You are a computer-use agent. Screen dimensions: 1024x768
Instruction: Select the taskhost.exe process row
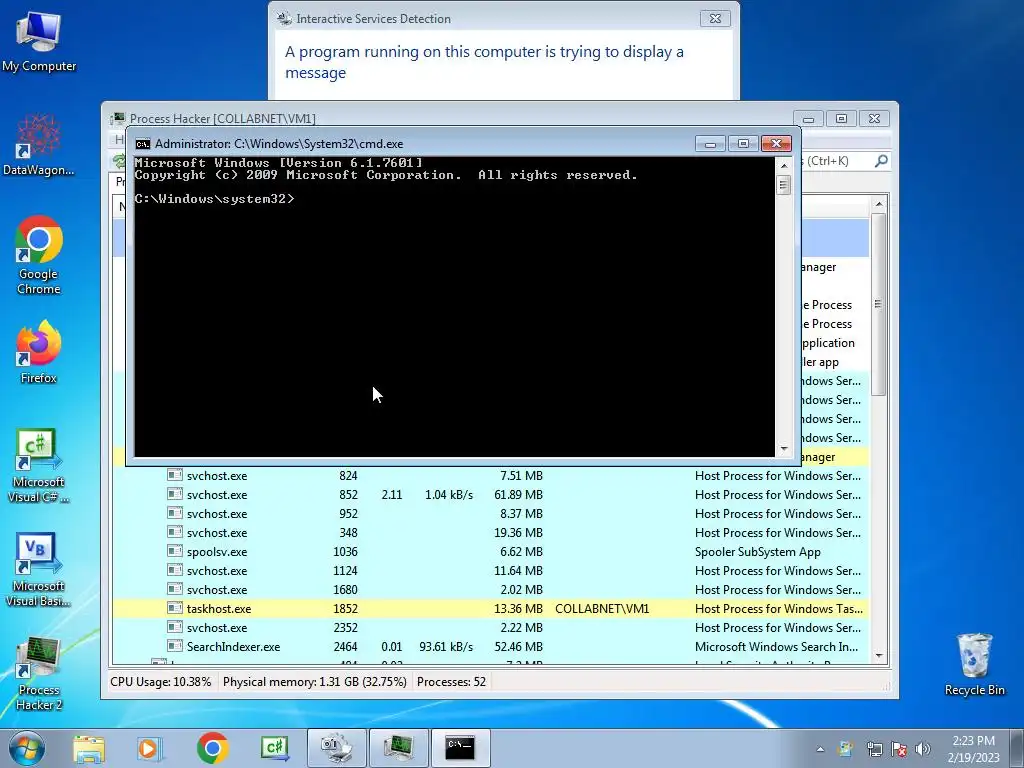[x=490, y=609]
